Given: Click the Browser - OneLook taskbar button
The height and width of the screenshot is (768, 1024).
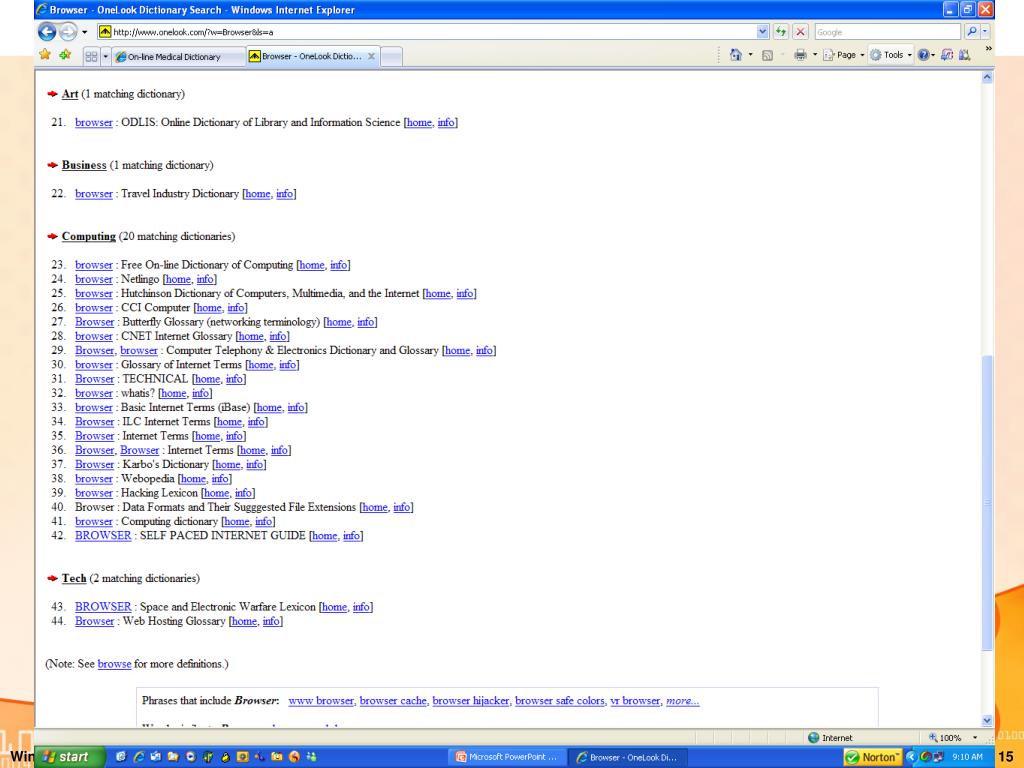Looking at the screenshot, I should (627, 758).
